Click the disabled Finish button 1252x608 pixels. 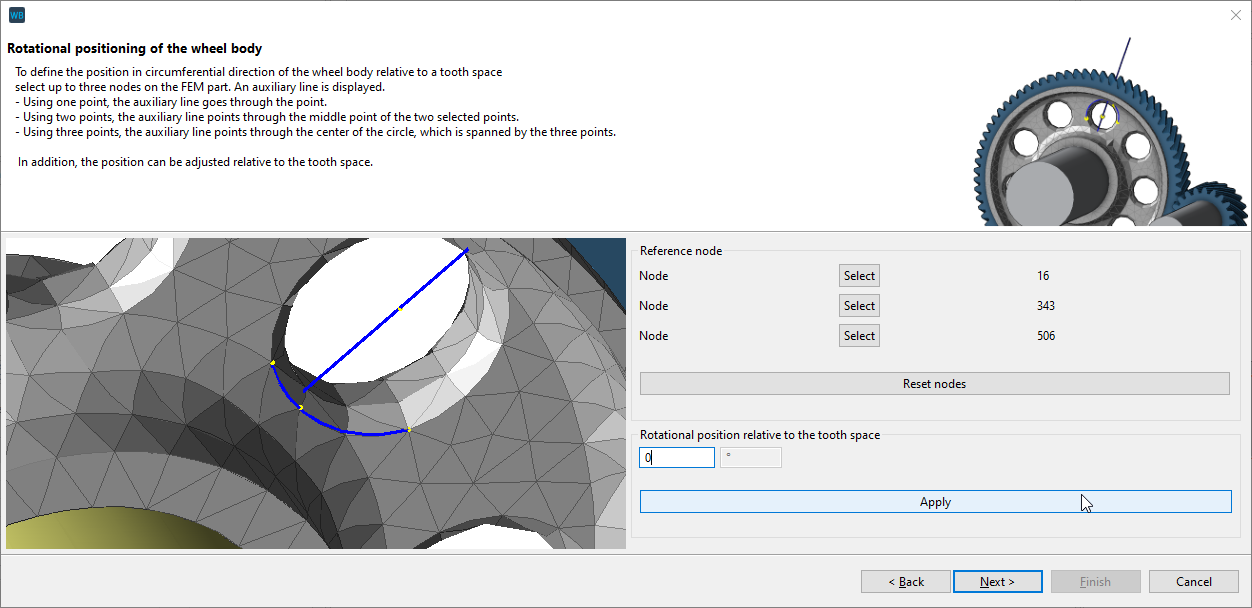point(1095,581)
